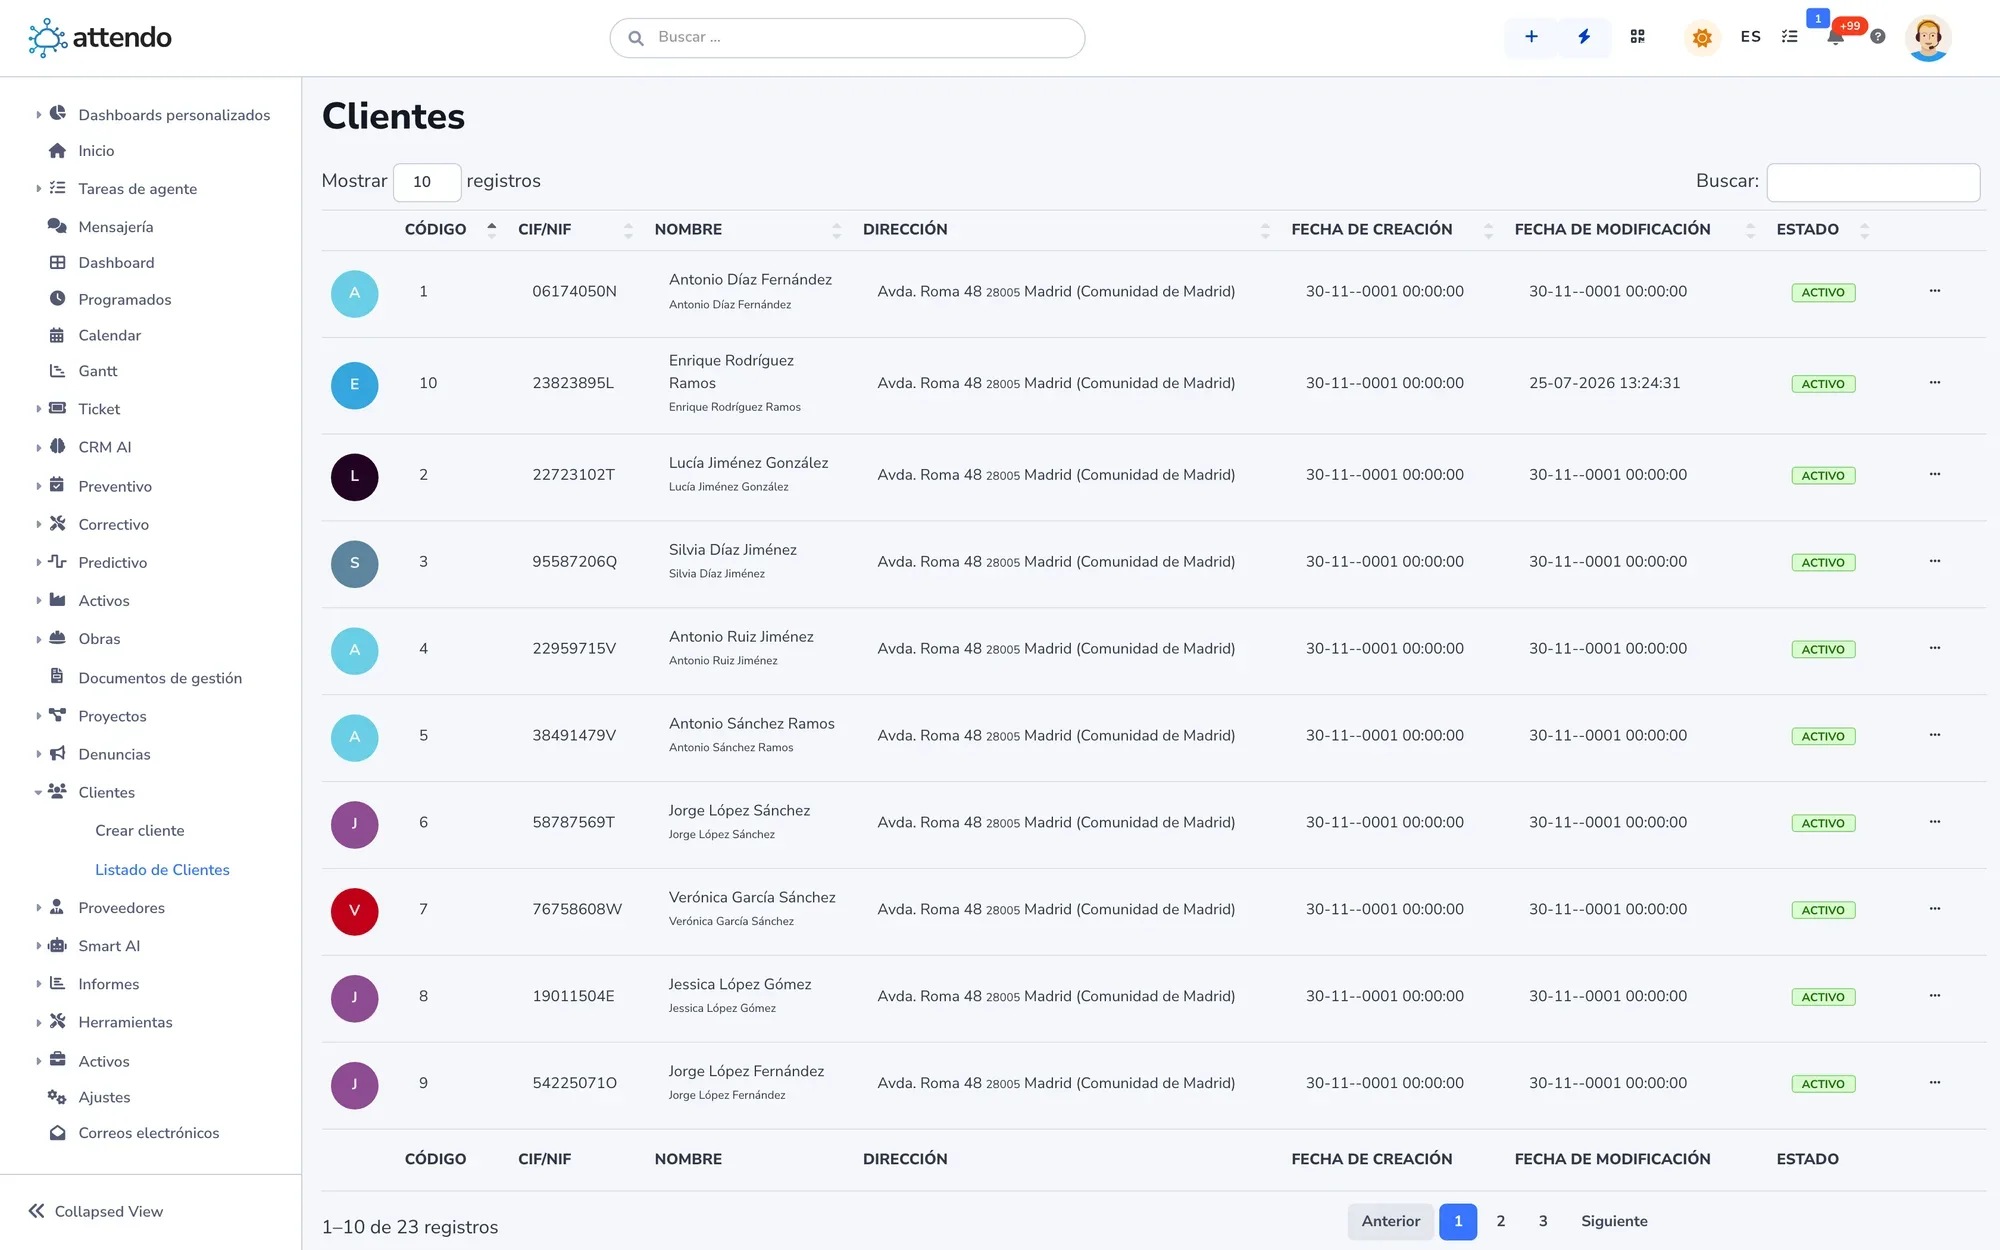Go to page 3 of results
2000x1250 pixels.
pyautogui.click(x=1543, y=1221)
